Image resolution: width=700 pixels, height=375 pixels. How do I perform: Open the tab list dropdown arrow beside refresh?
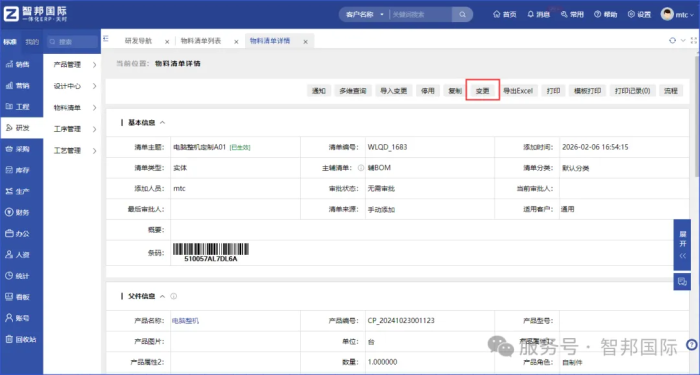[x=683, y=41]
